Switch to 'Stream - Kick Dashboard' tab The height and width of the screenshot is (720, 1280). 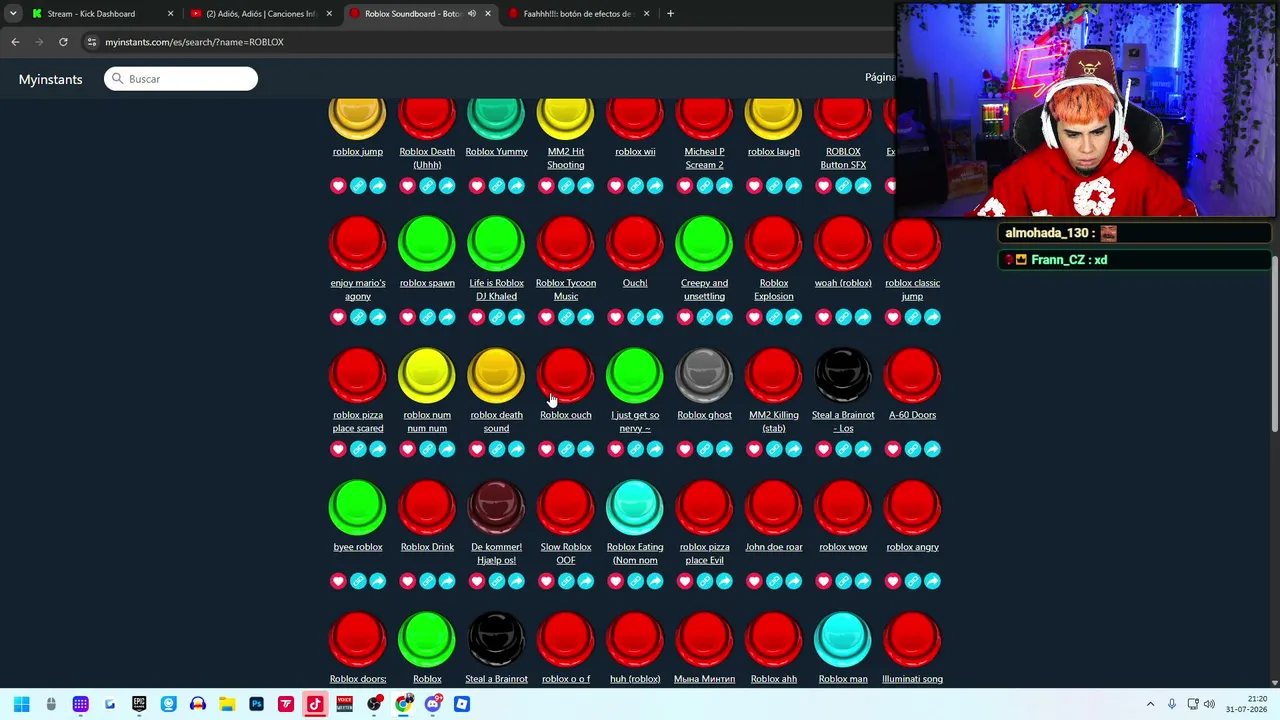point(100,14)
